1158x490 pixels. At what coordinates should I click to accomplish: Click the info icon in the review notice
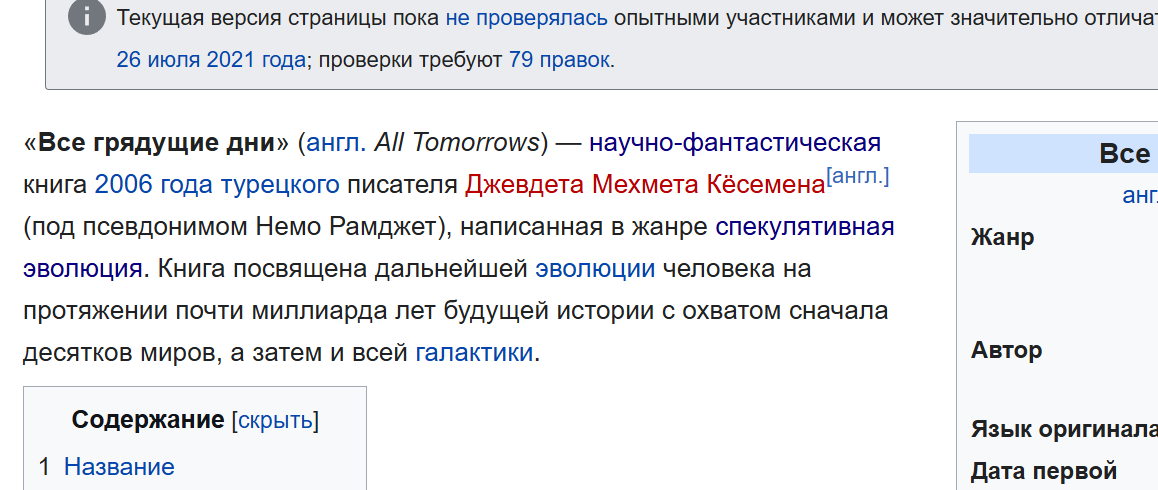click(89, 17)
